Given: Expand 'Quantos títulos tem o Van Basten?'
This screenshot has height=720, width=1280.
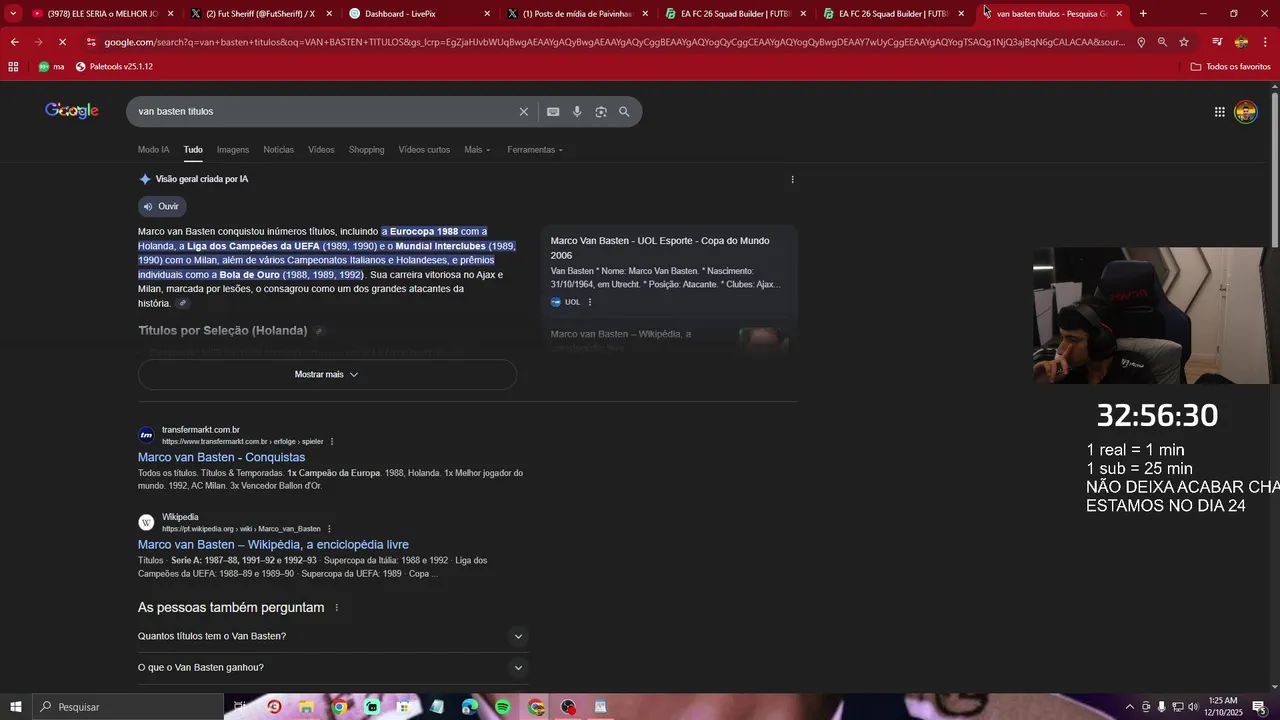Looking at the screenshot, I should 332,636.
